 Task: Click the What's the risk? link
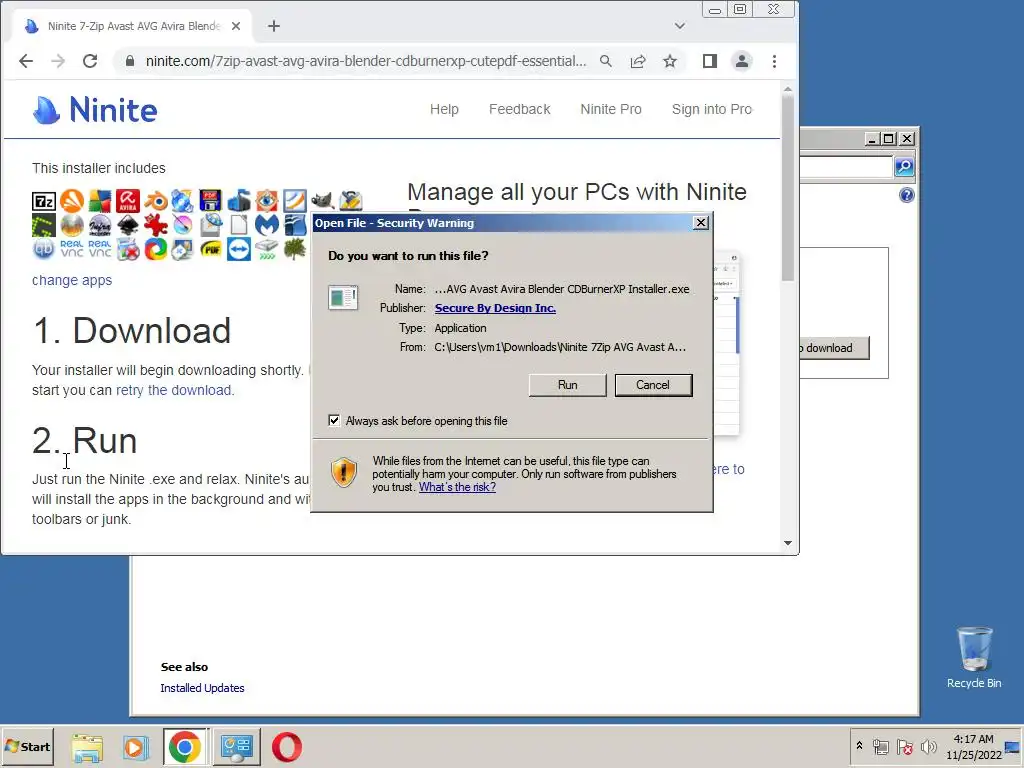(457, 487)
